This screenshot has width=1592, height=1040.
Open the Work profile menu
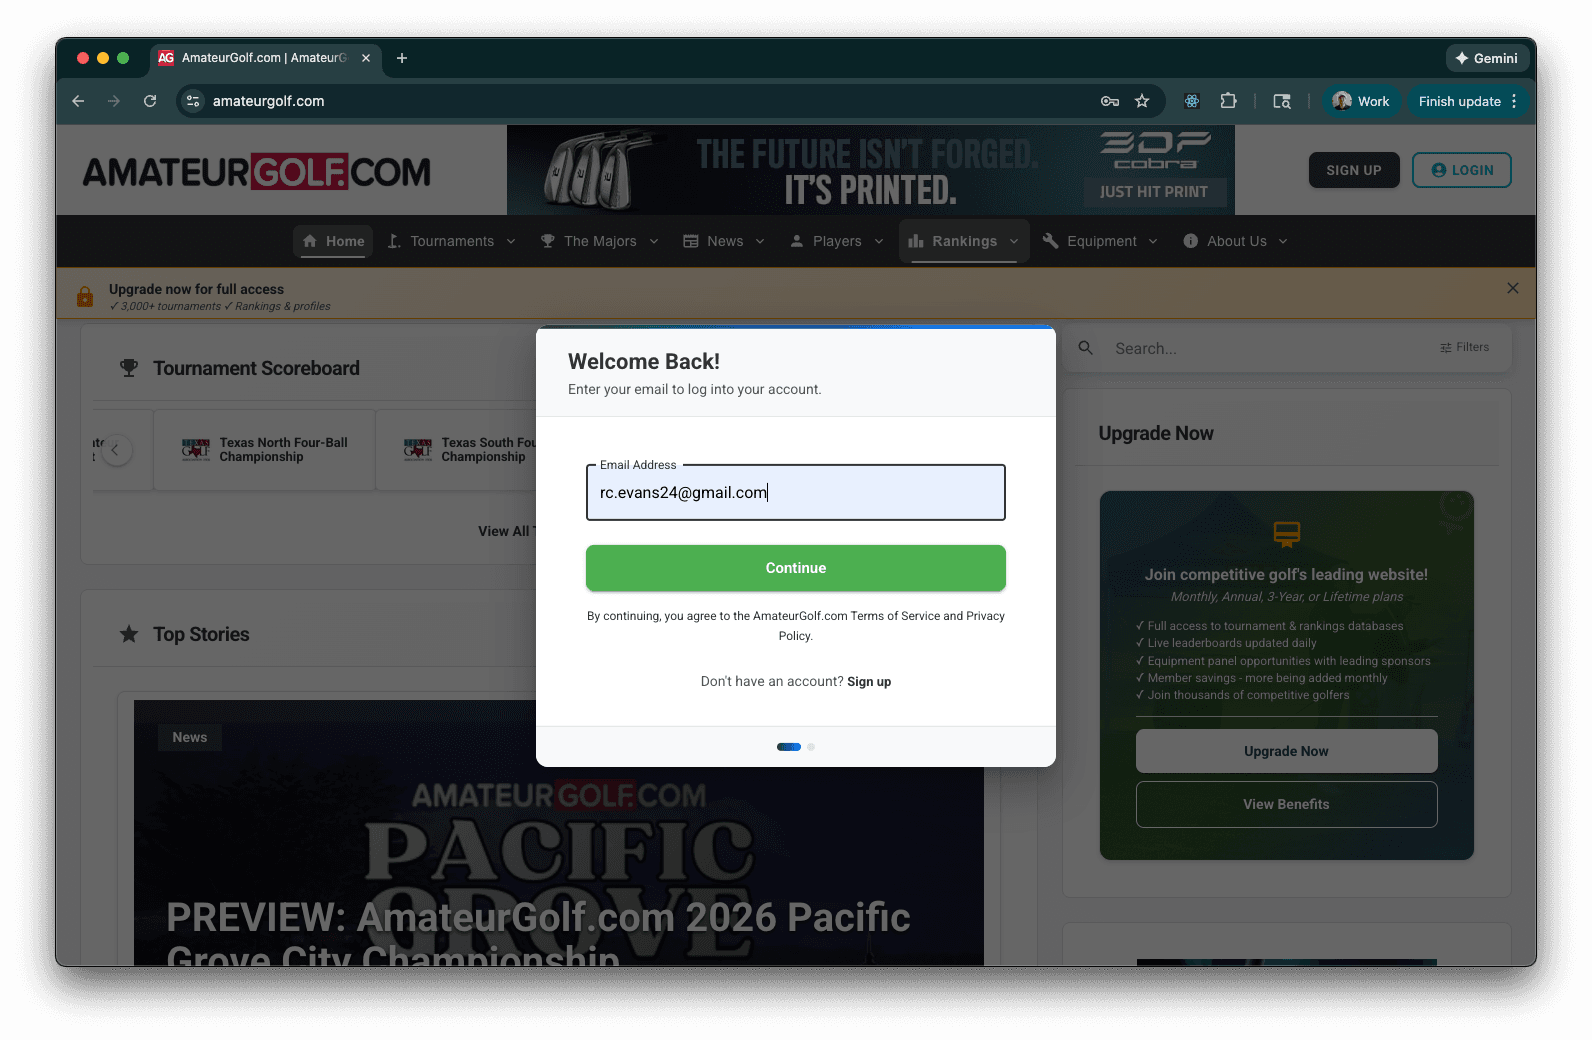[1360, 101]
